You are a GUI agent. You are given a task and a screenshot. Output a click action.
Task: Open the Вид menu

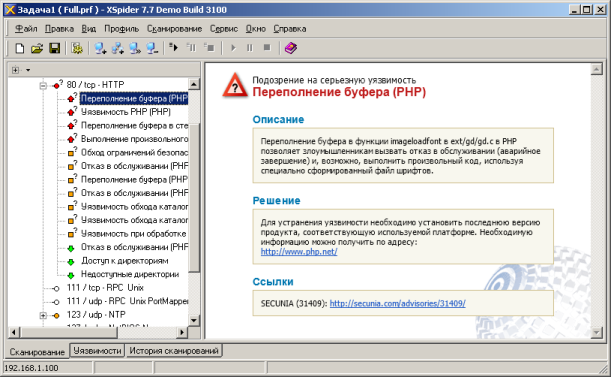(x=89, y=29)
